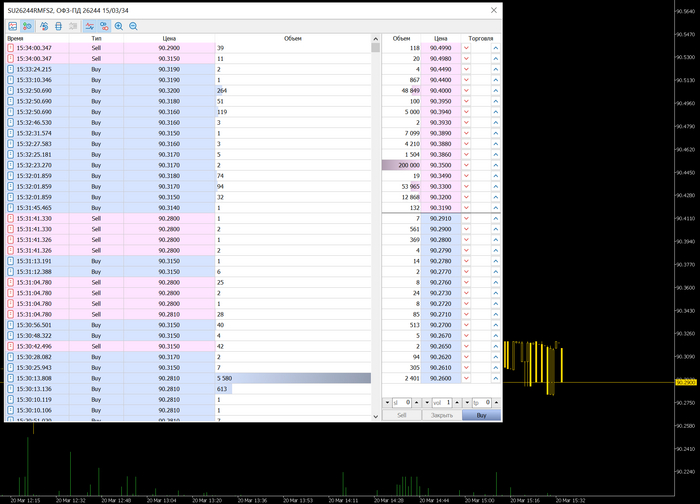Select the Buy deal row at 15:31:45.465
This screenshot has width=700, height=504.
[188, 208]
